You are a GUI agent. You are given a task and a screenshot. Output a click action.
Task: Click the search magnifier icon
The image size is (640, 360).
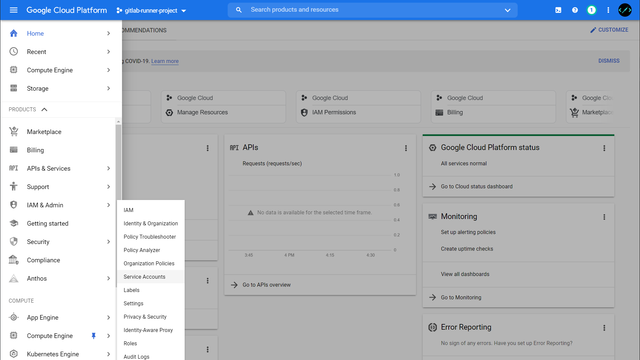point(239,10)
